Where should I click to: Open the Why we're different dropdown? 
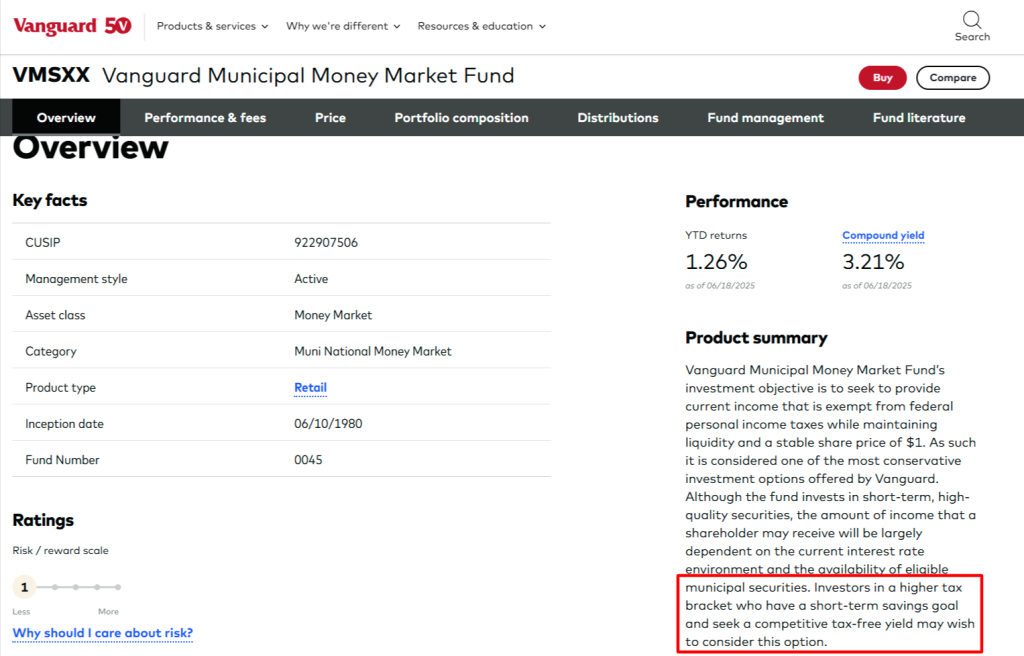click(343, 26)
